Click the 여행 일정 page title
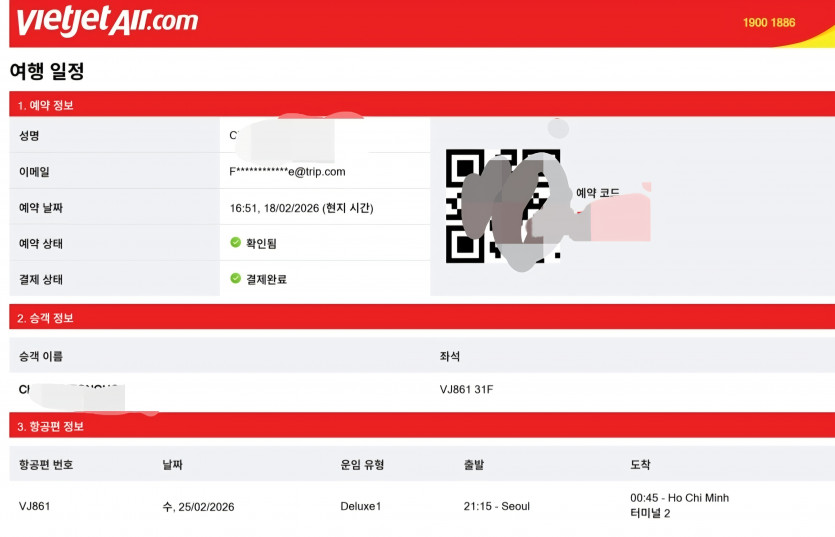Viewport: 835px width, 537px height. 47,70
